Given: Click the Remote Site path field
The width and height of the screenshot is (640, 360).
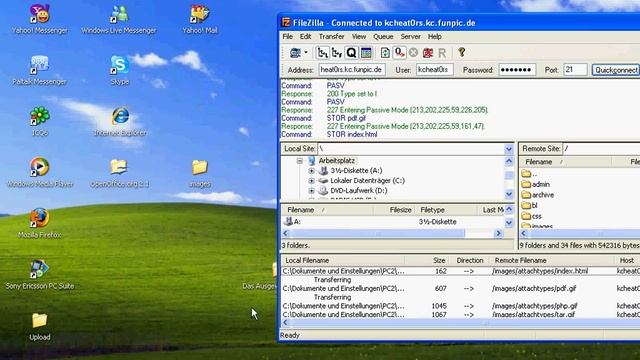Looking at the screenshot, I should pyautogui.click(x=601, y=149).
